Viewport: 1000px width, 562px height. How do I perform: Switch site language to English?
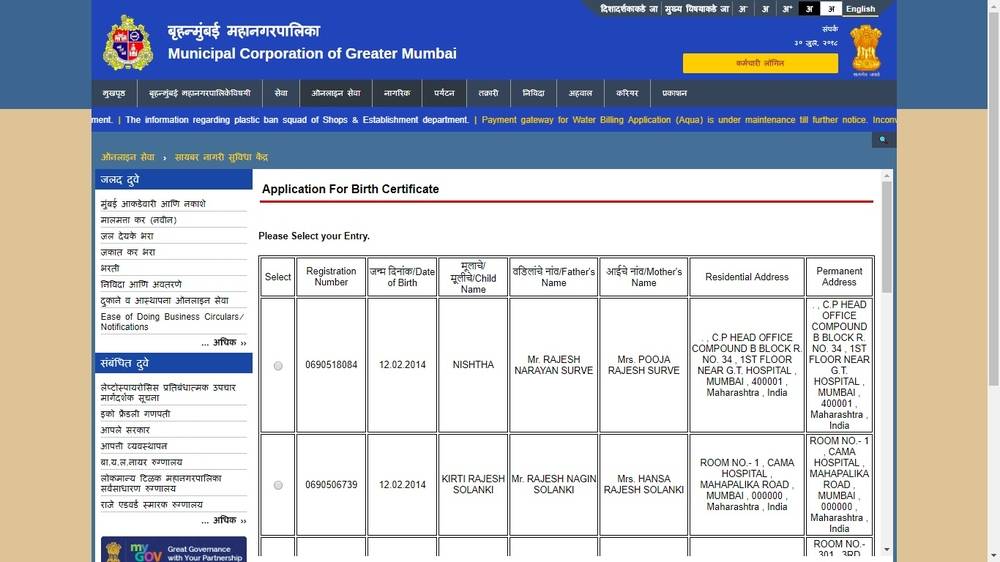click(860, 9)
